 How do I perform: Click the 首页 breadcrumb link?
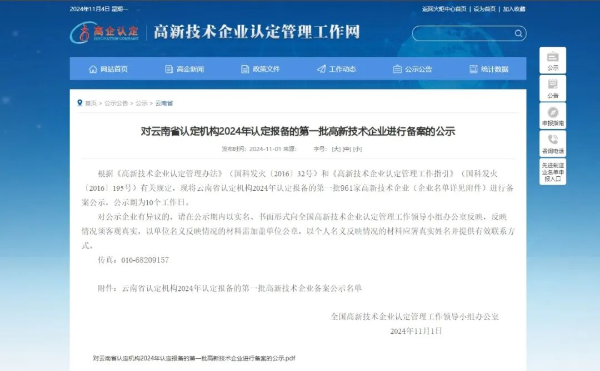pyautogui.click(x=91, y=103)
